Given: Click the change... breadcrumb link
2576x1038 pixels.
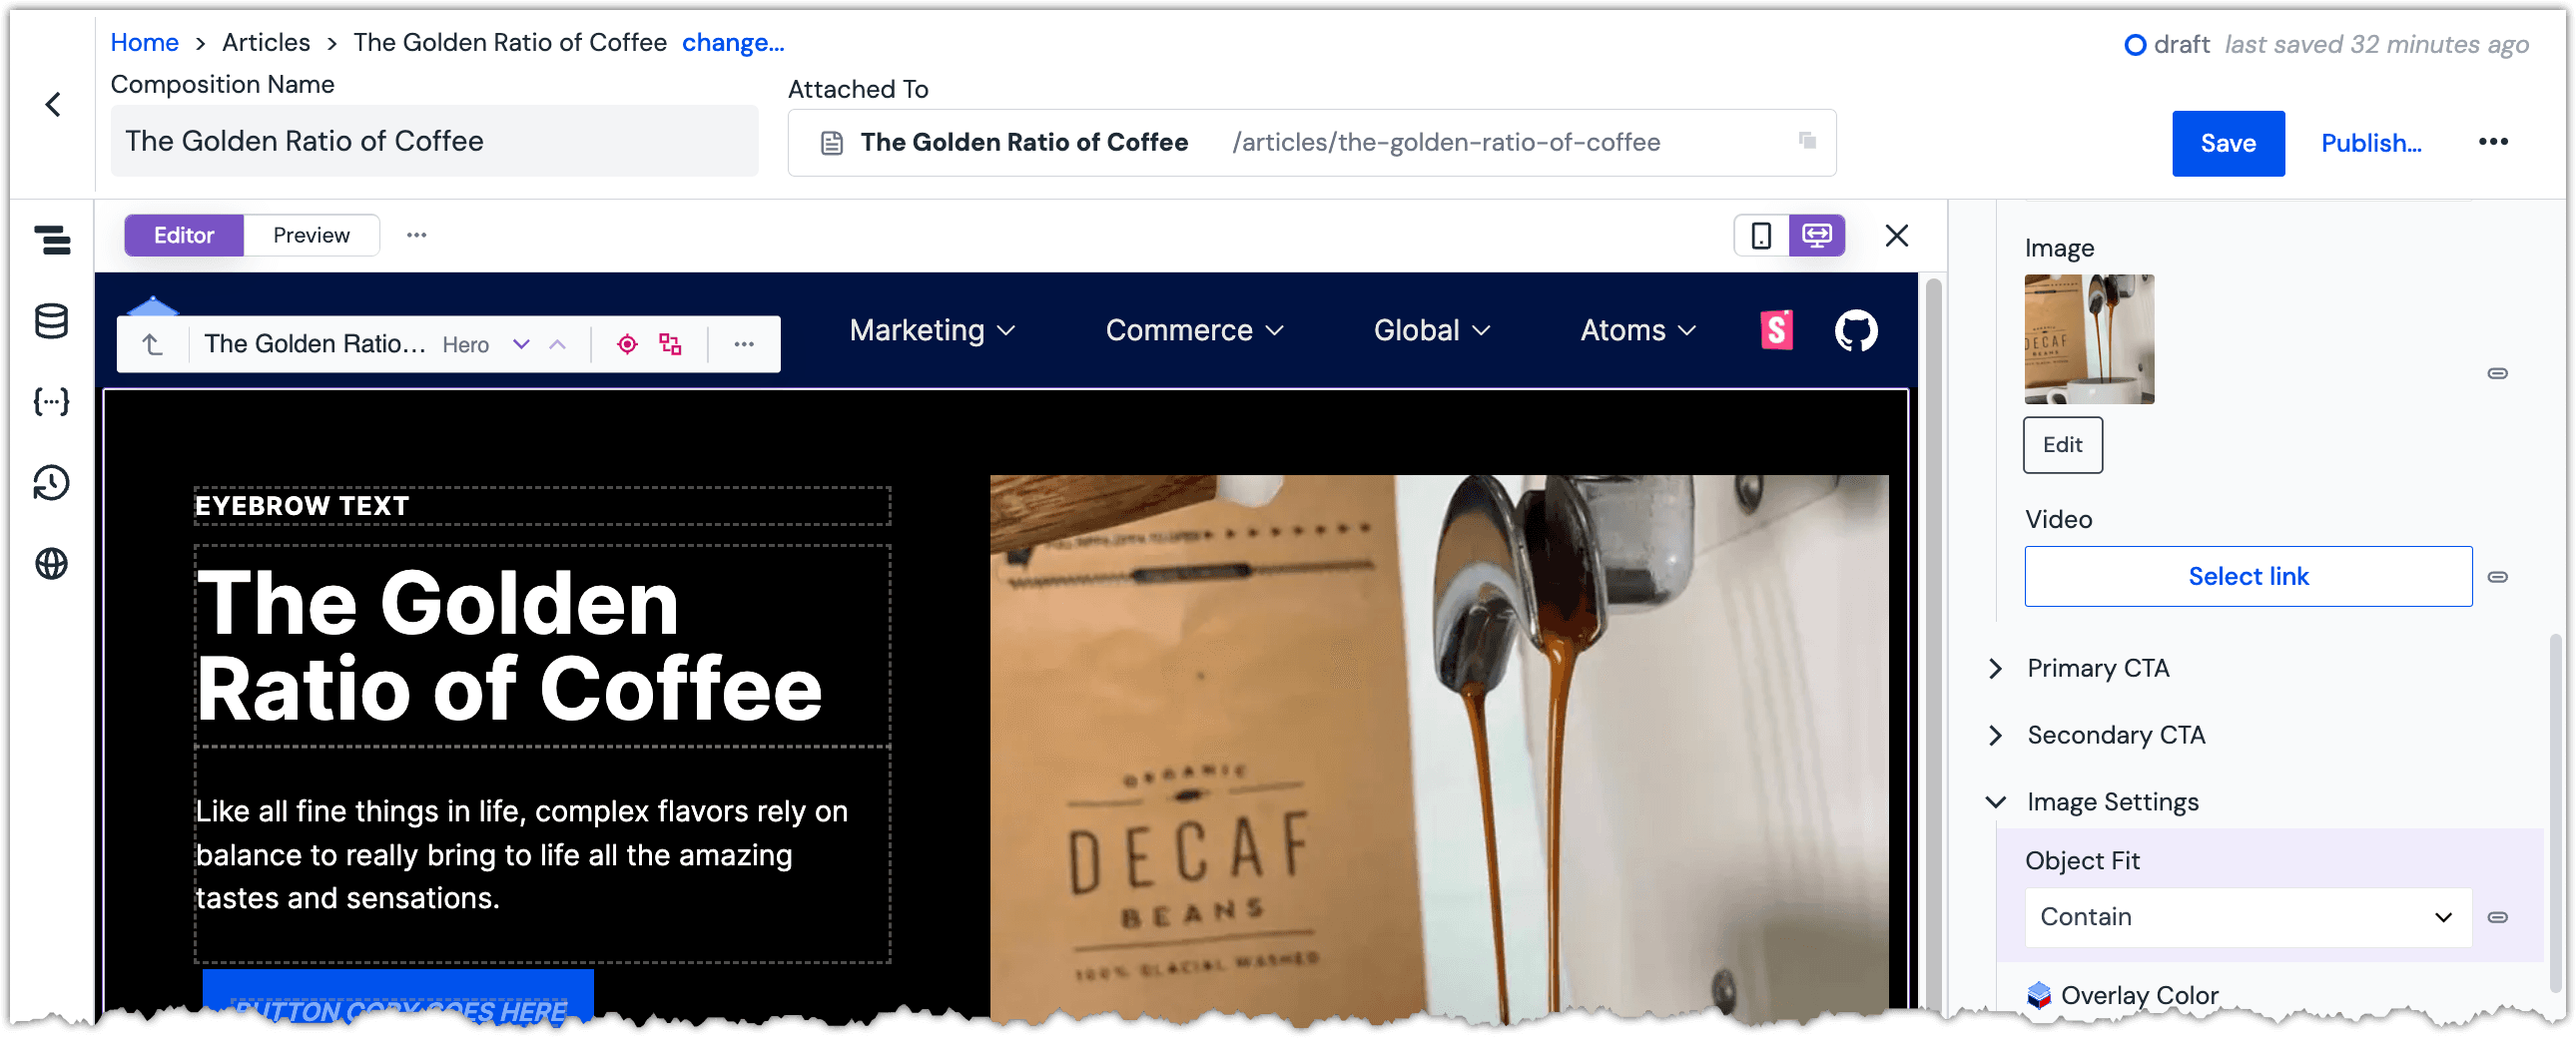Looking at the screenshot, I should pyautogui.click(x=733, y=42).
